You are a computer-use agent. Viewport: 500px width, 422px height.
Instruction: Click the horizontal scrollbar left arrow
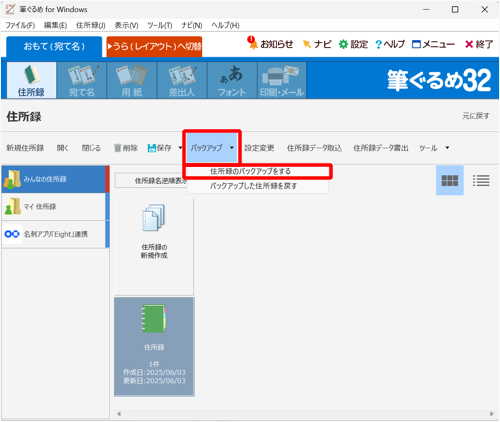point(119,414)
